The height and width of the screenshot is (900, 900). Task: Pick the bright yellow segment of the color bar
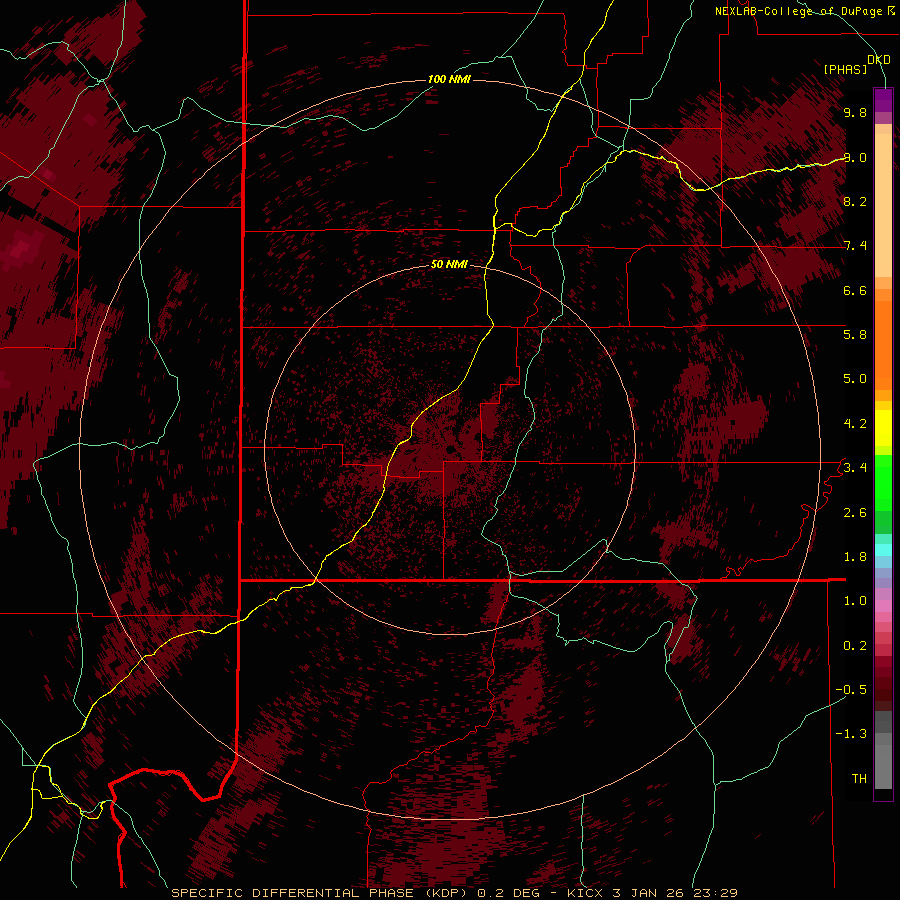(x=883, y=428)
